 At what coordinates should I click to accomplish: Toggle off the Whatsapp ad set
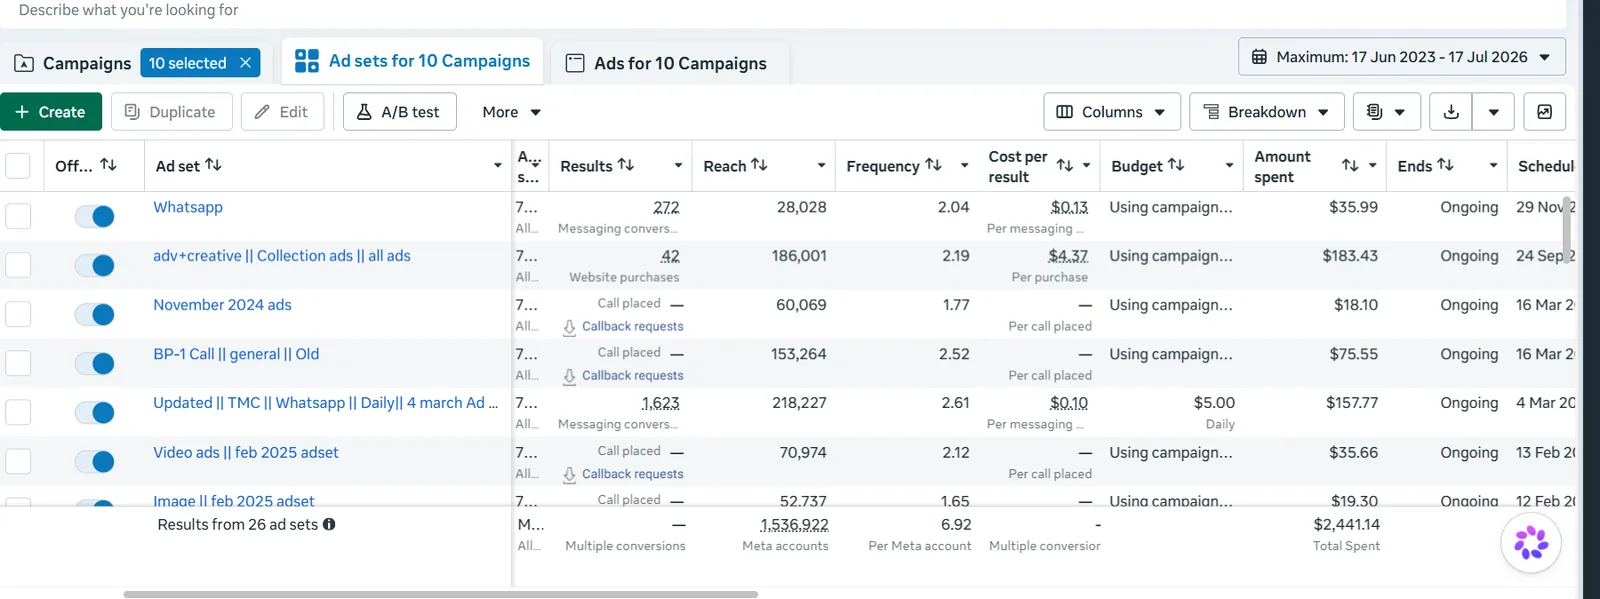coord(95,216)
